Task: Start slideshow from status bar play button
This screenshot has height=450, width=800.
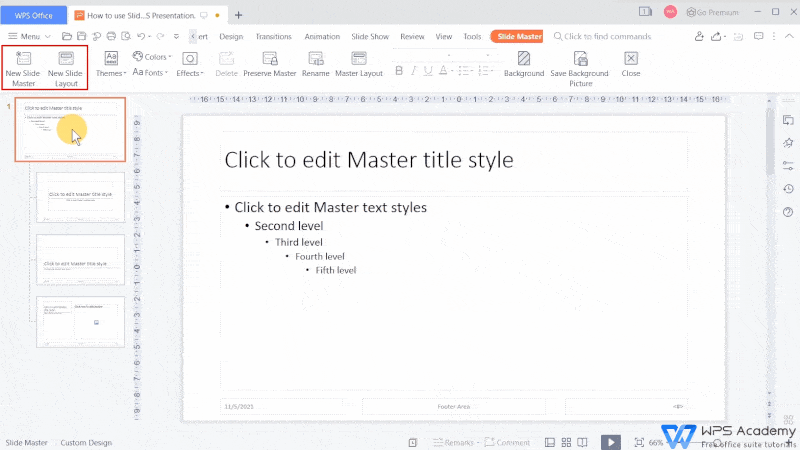Action: [x=610, y=442]
